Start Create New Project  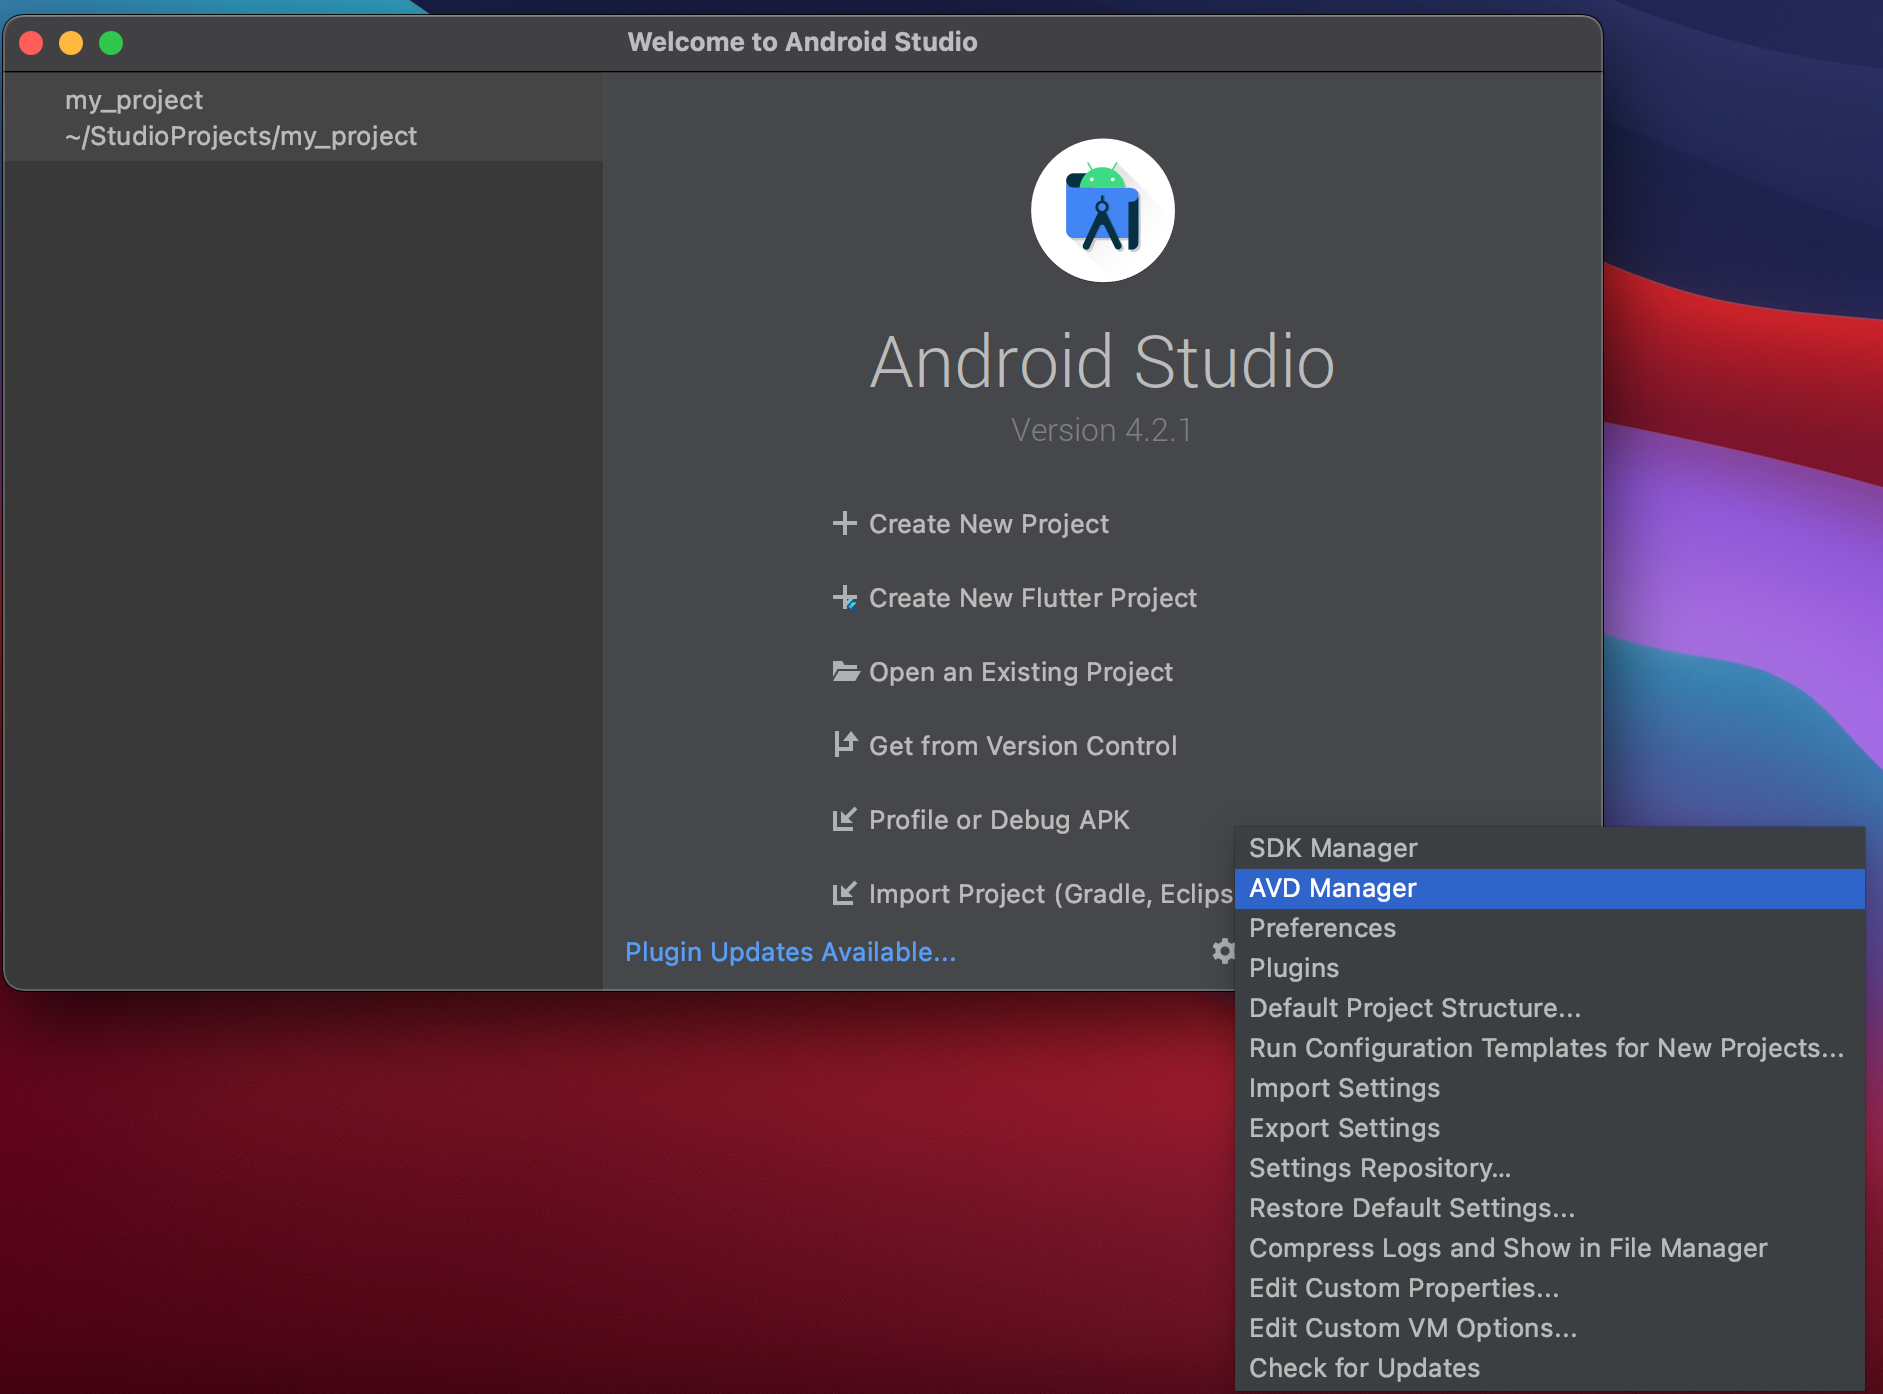click(x=989, y=524)
